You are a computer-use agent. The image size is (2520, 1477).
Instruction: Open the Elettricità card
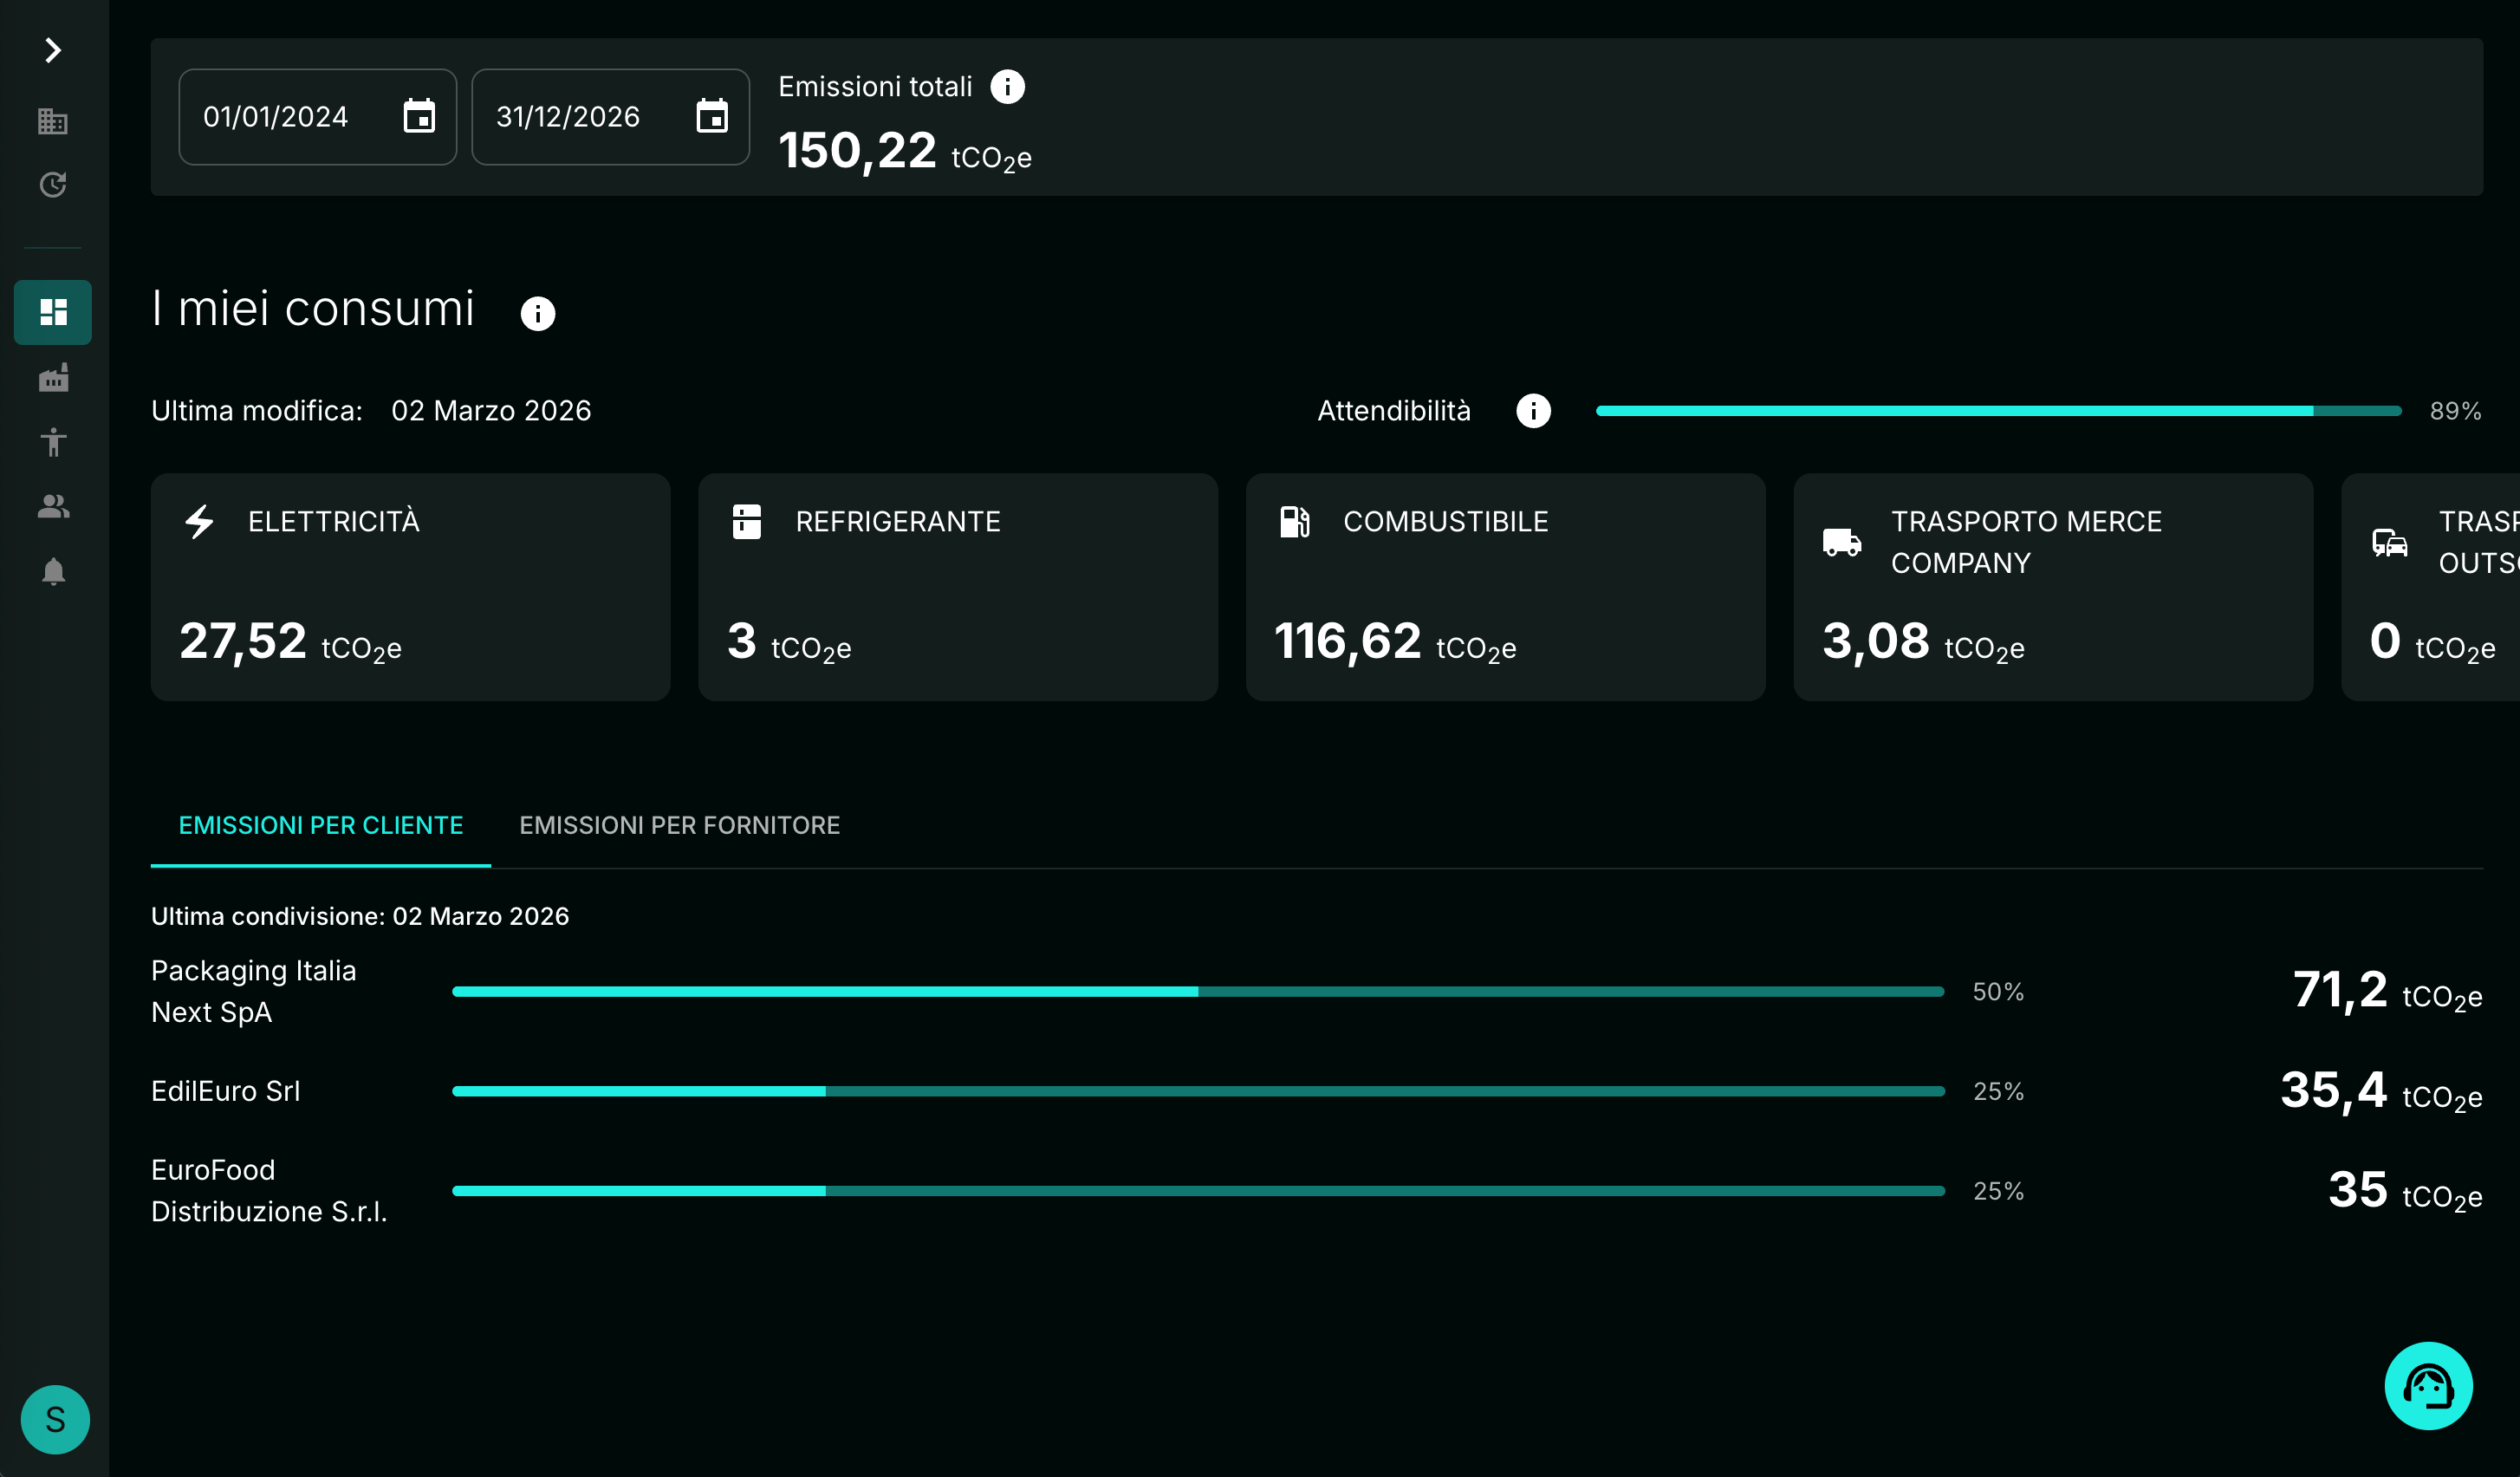coord(410,587)
